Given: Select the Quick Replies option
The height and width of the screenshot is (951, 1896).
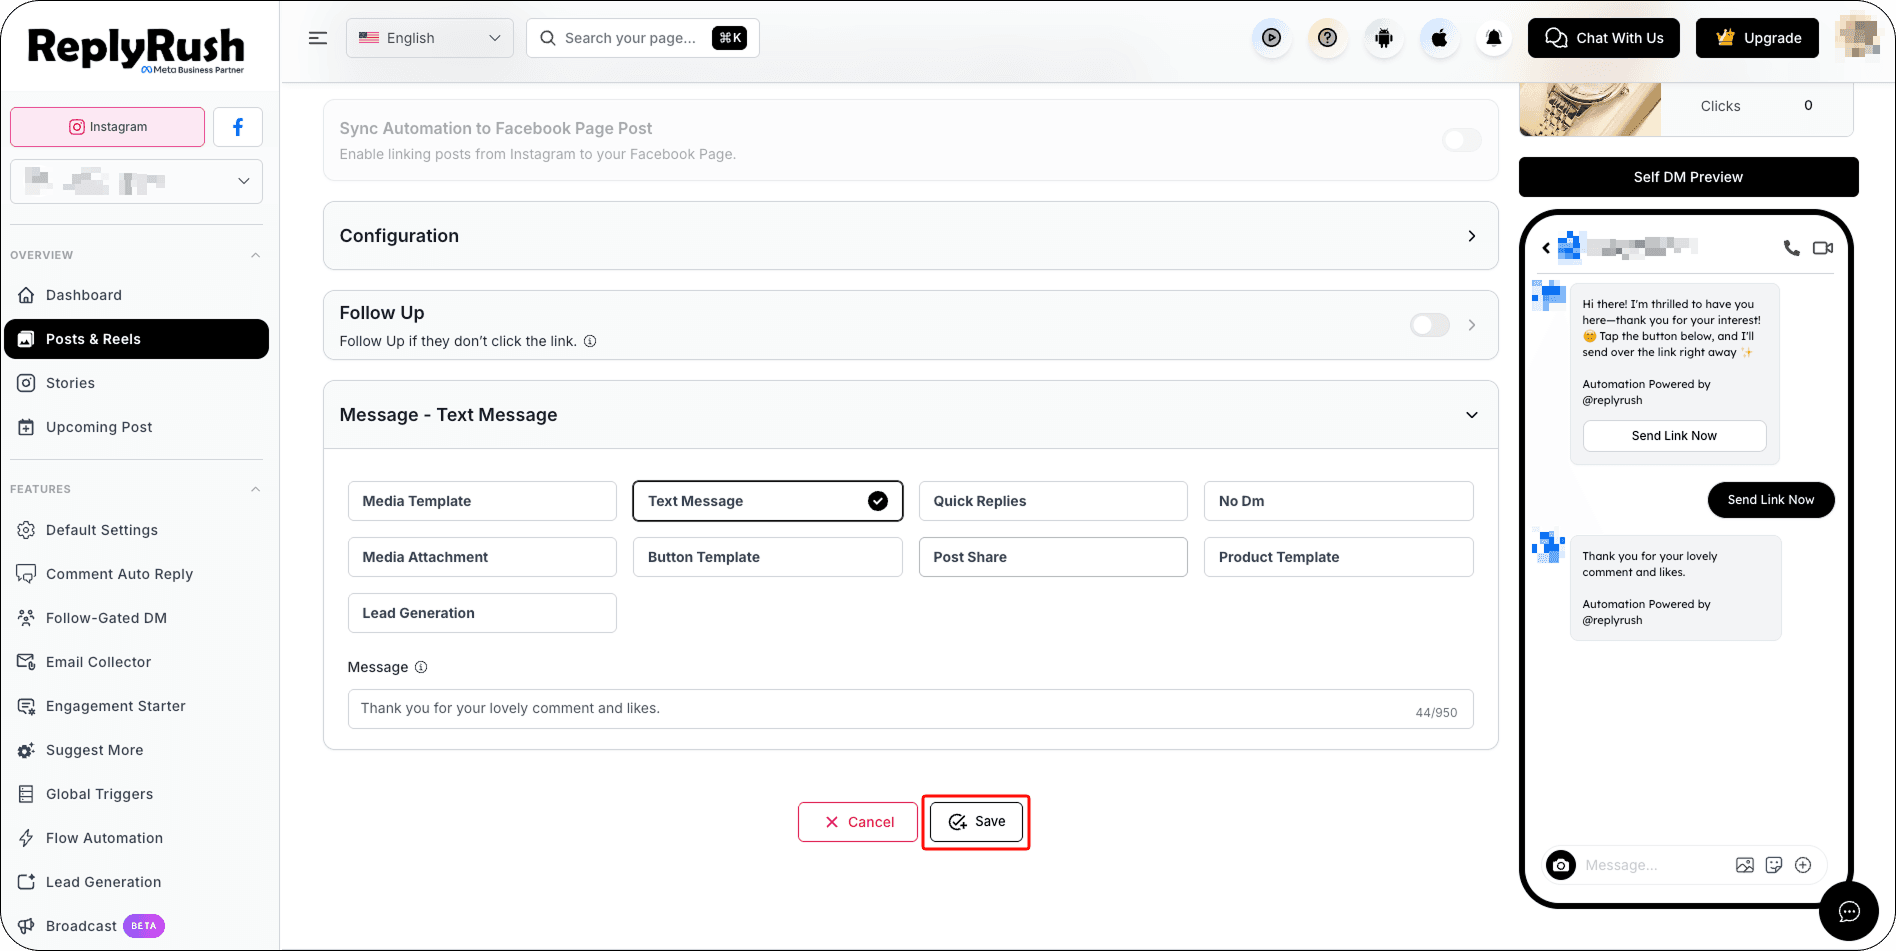Looking at the screenshot, I should [x=1053, y=501].
